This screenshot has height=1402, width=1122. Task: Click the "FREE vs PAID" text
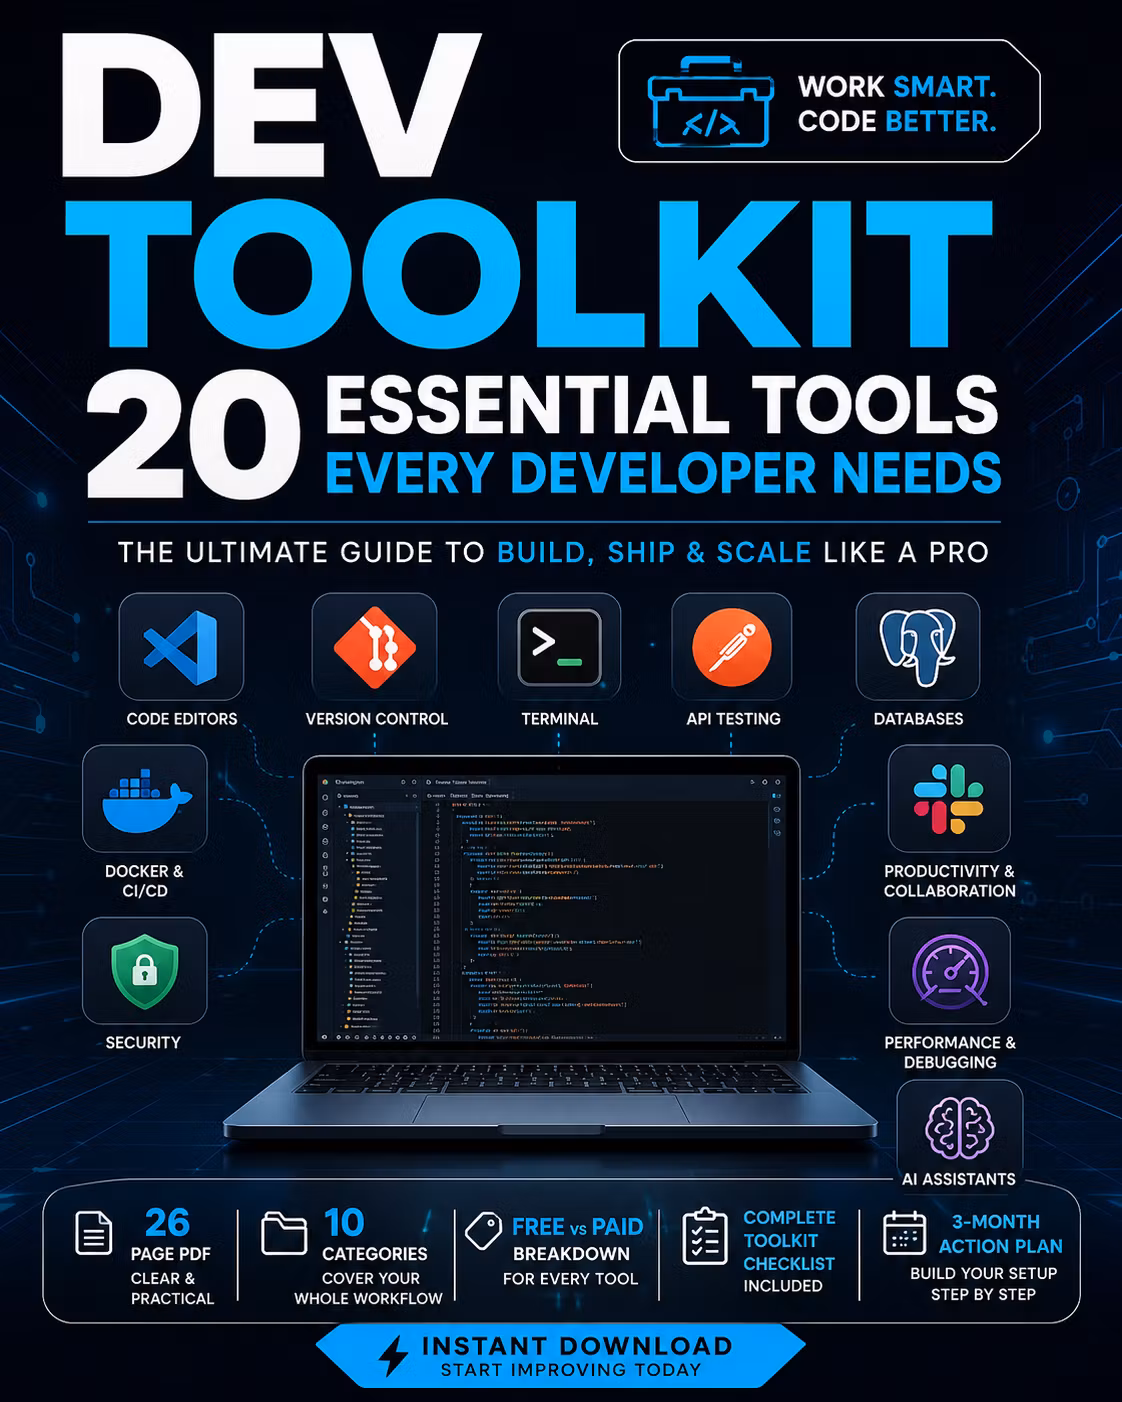coord(577,1227)
